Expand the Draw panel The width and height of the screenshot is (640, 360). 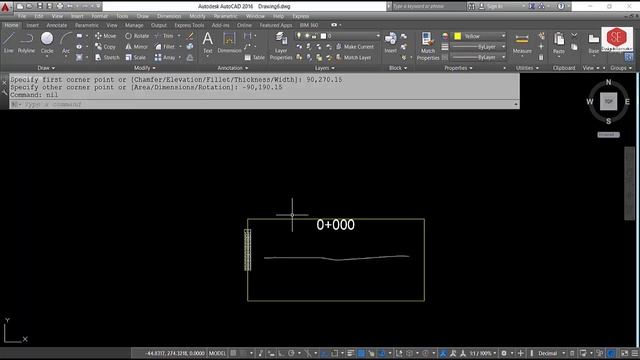[46, 68]
